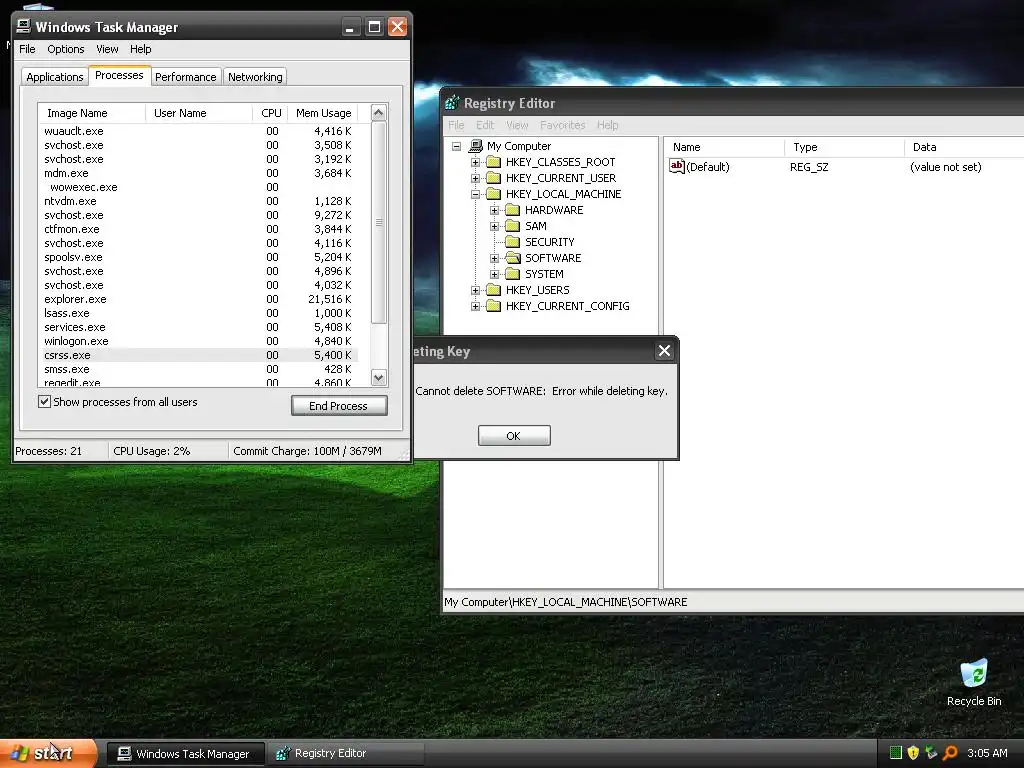Expand the HARDWARE subkey
Screen dimensions: 1024x768
[494, 210]
